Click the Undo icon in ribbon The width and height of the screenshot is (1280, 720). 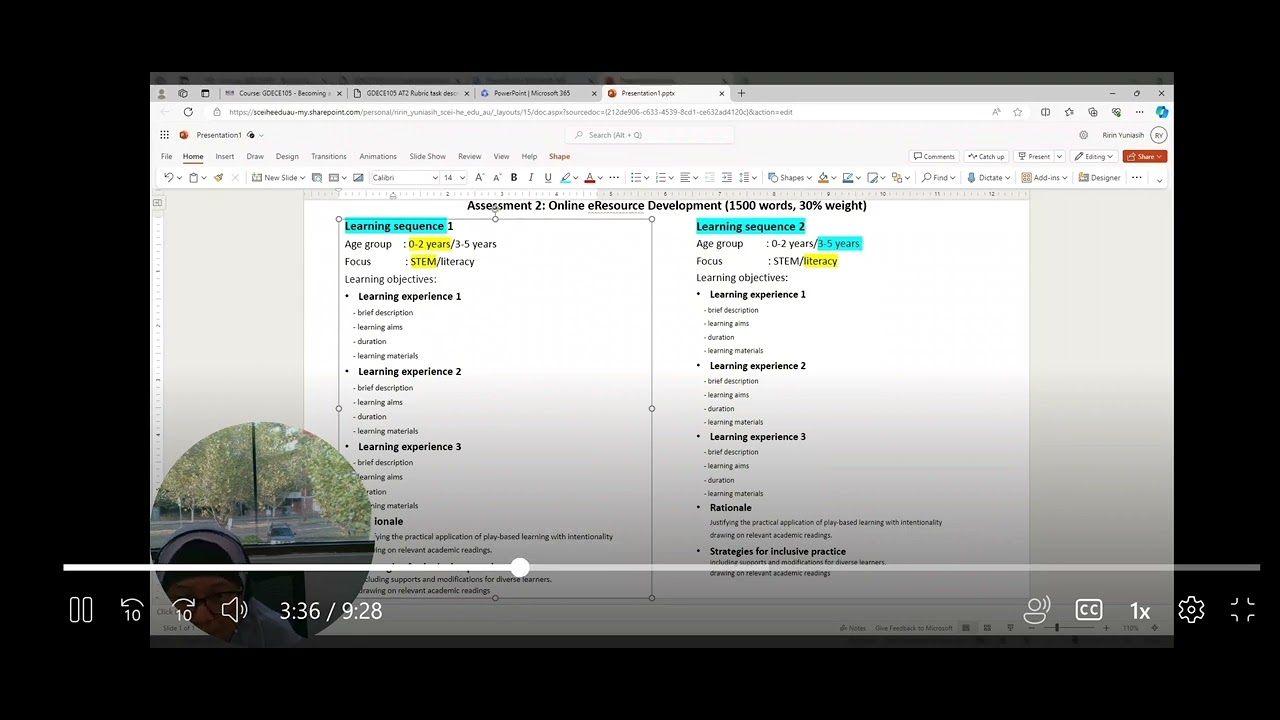(168, 177)
